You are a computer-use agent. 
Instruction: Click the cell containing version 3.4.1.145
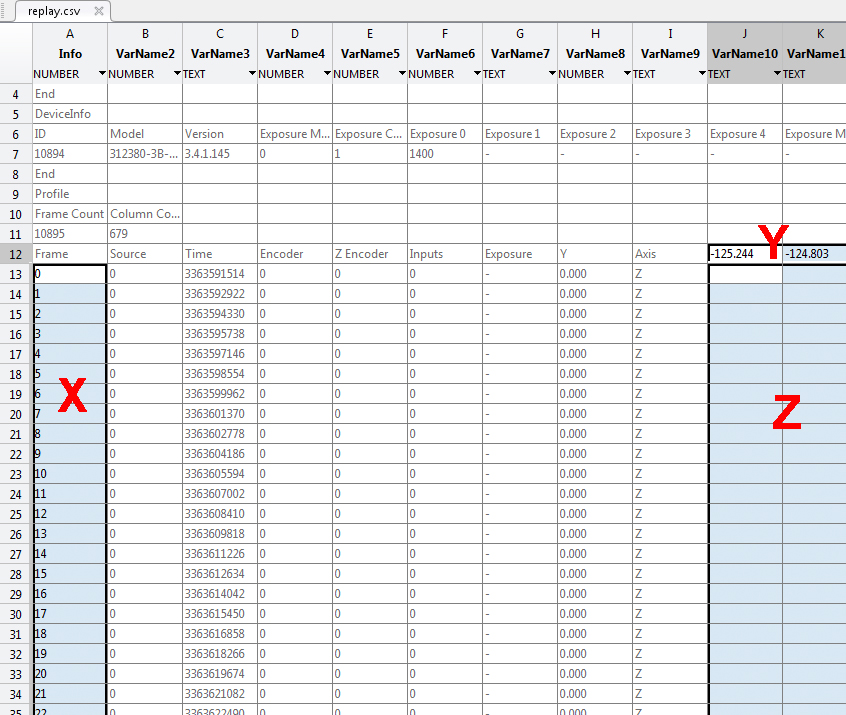click(x=219, y=154)
